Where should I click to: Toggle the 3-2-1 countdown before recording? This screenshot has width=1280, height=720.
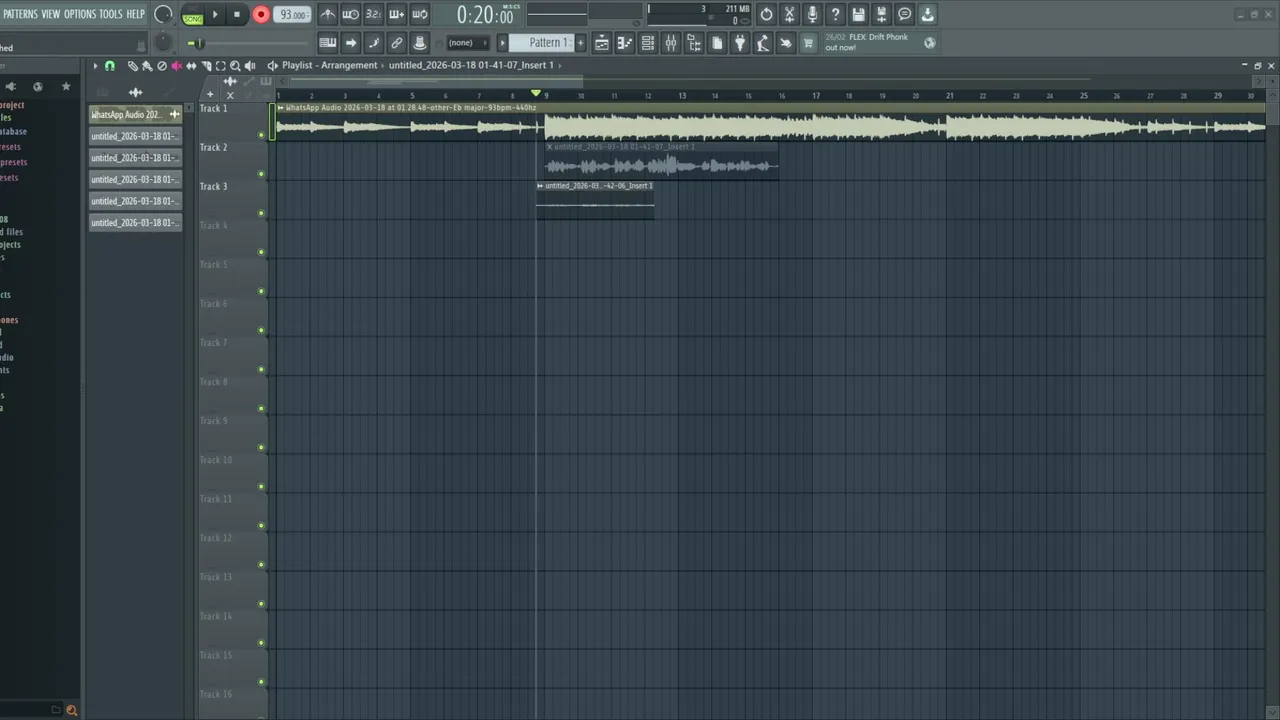click(374, 14)
